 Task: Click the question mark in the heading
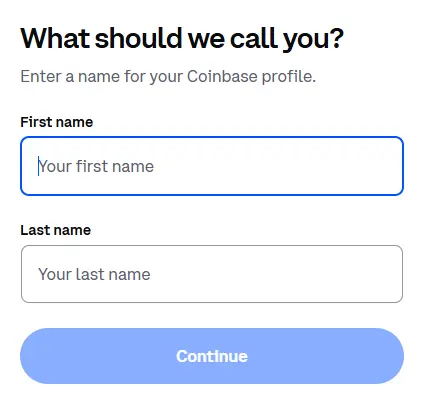337,38
